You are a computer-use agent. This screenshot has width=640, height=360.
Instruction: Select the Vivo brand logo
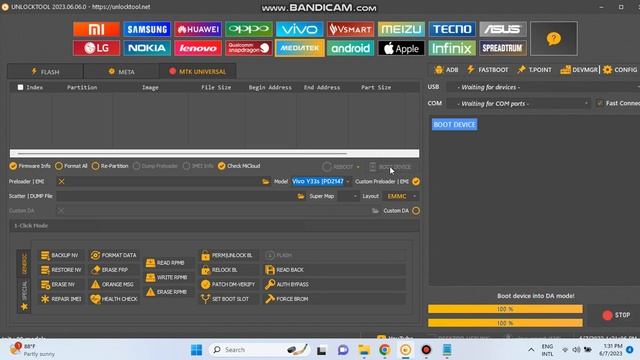[300, 29]
